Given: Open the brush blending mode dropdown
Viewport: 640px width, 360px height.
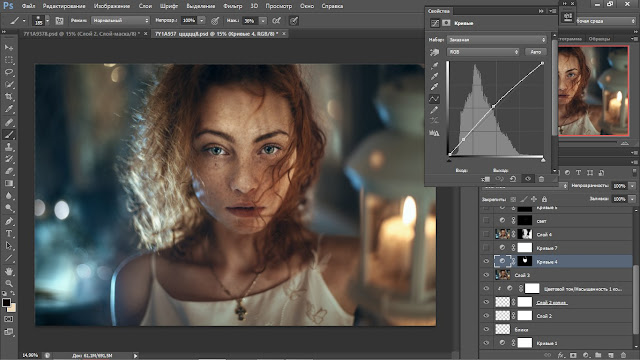Looking at the screenshot, I should (x=120, y=20).
